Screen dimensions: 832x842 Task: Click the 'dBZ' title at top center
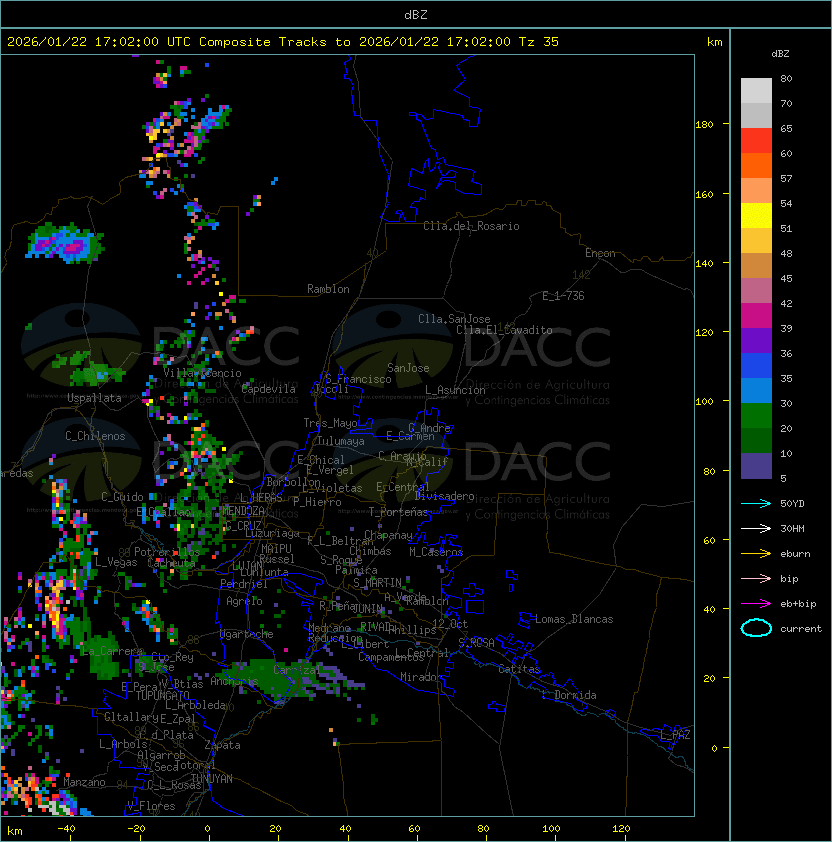(x=416, y=14)
